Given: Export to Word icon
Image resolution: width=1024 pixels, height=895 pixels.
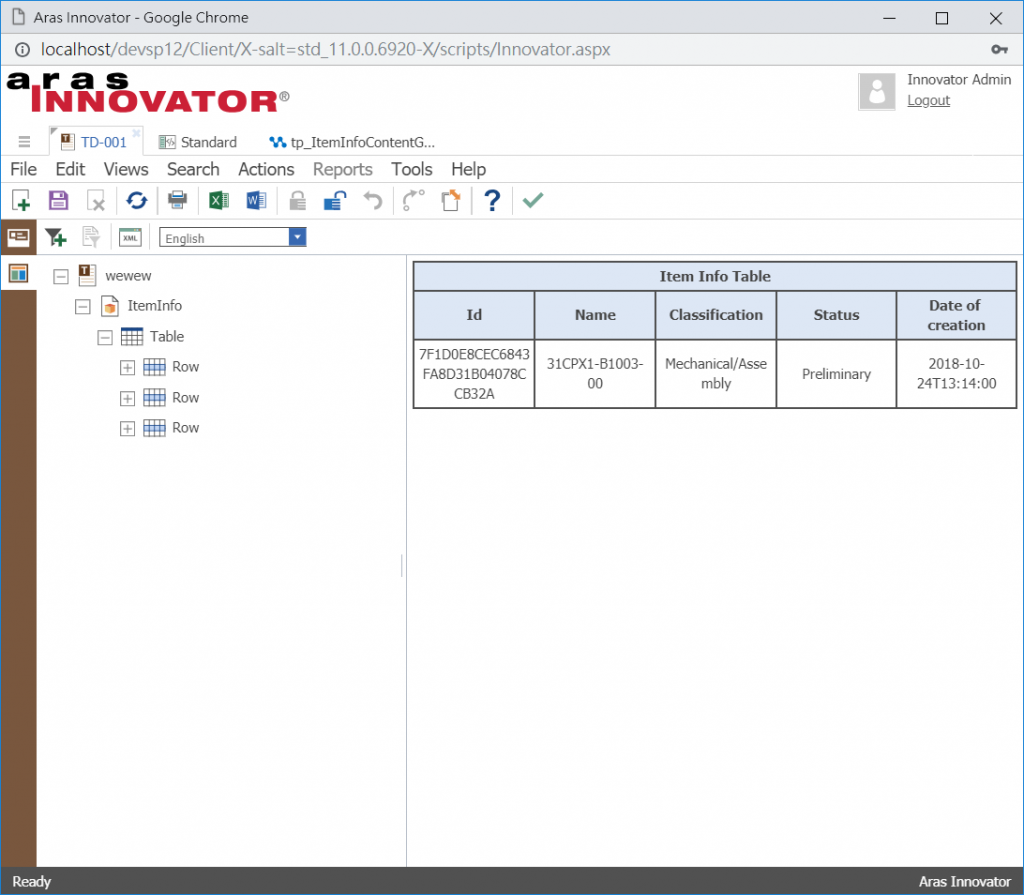Looking at the screenshot, I should (257, 200).
